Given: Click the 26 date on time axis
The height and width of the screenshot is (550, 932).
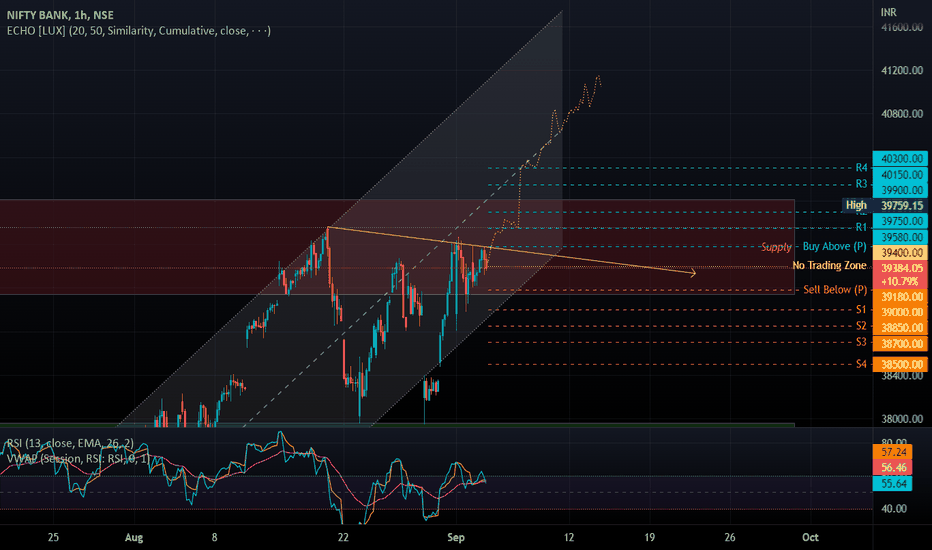Looking at the screenshot, I should pos(730,538).
